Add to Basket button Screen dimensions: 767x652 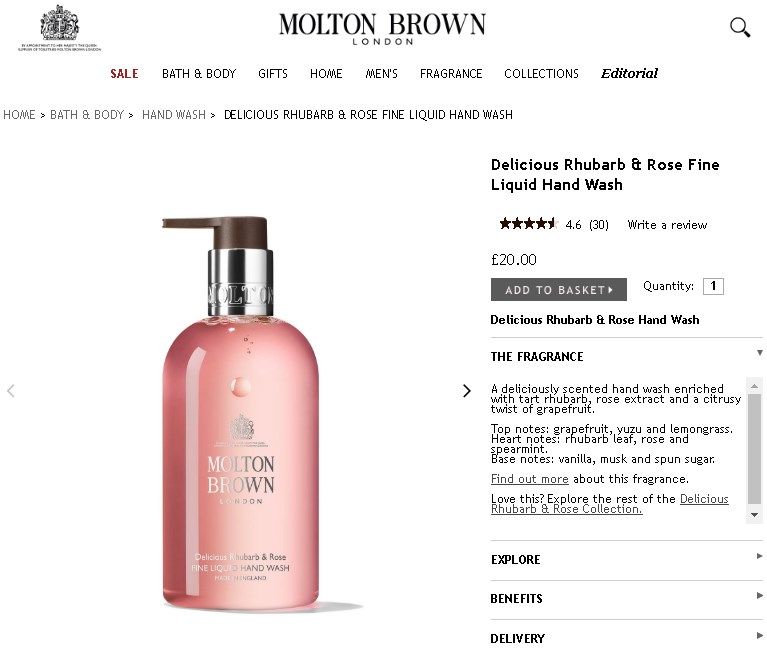tap(559, 290)
